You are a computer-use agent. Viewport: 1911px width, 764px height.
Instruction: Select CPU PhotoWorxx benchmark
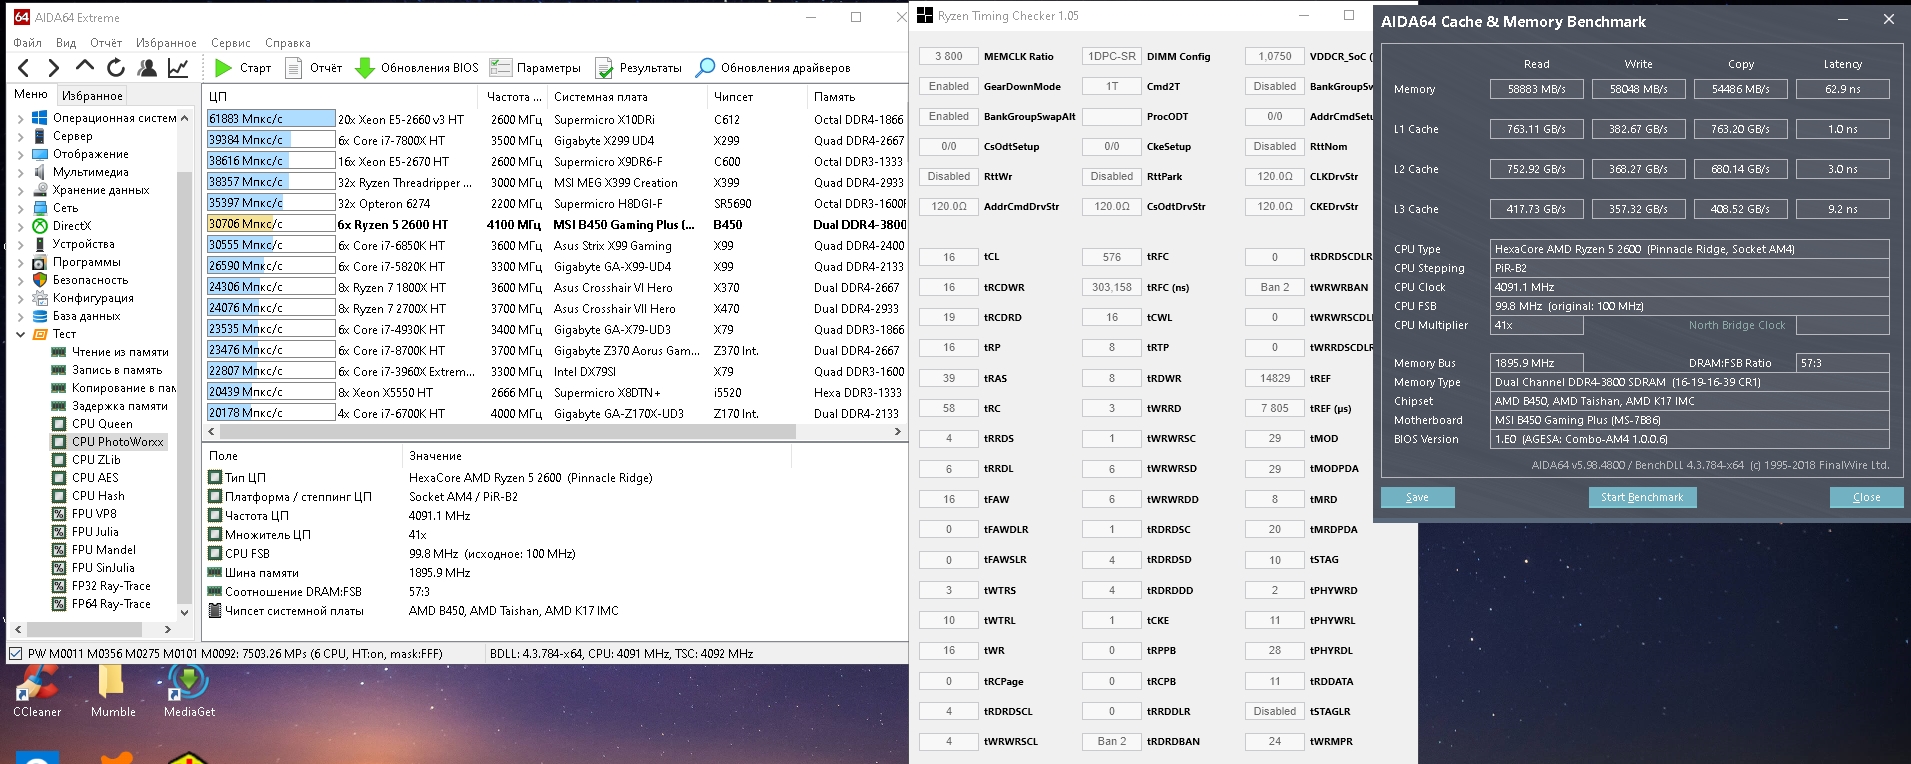[x=117, y=442]
